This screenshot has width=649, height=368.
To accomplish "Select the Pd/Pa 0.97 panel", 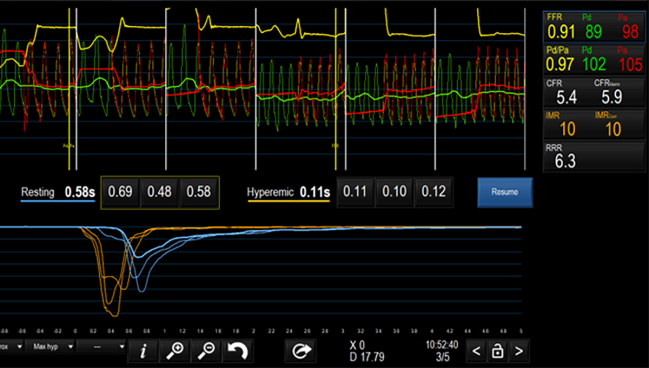I will pos(594,60).
